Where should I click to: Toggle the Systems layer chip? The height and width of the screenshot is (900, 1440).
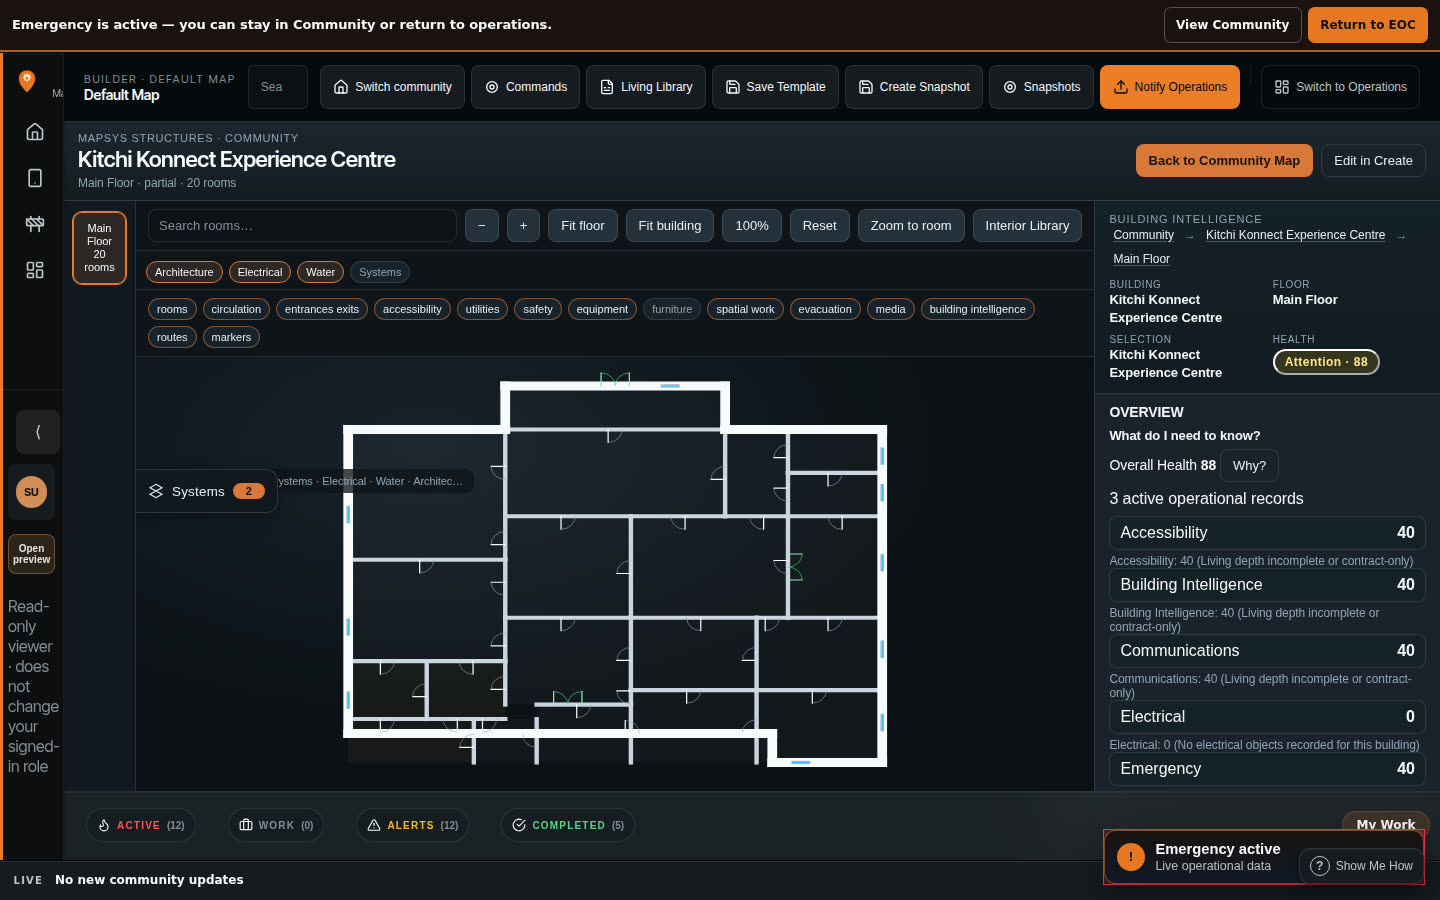tap(380, 272)
